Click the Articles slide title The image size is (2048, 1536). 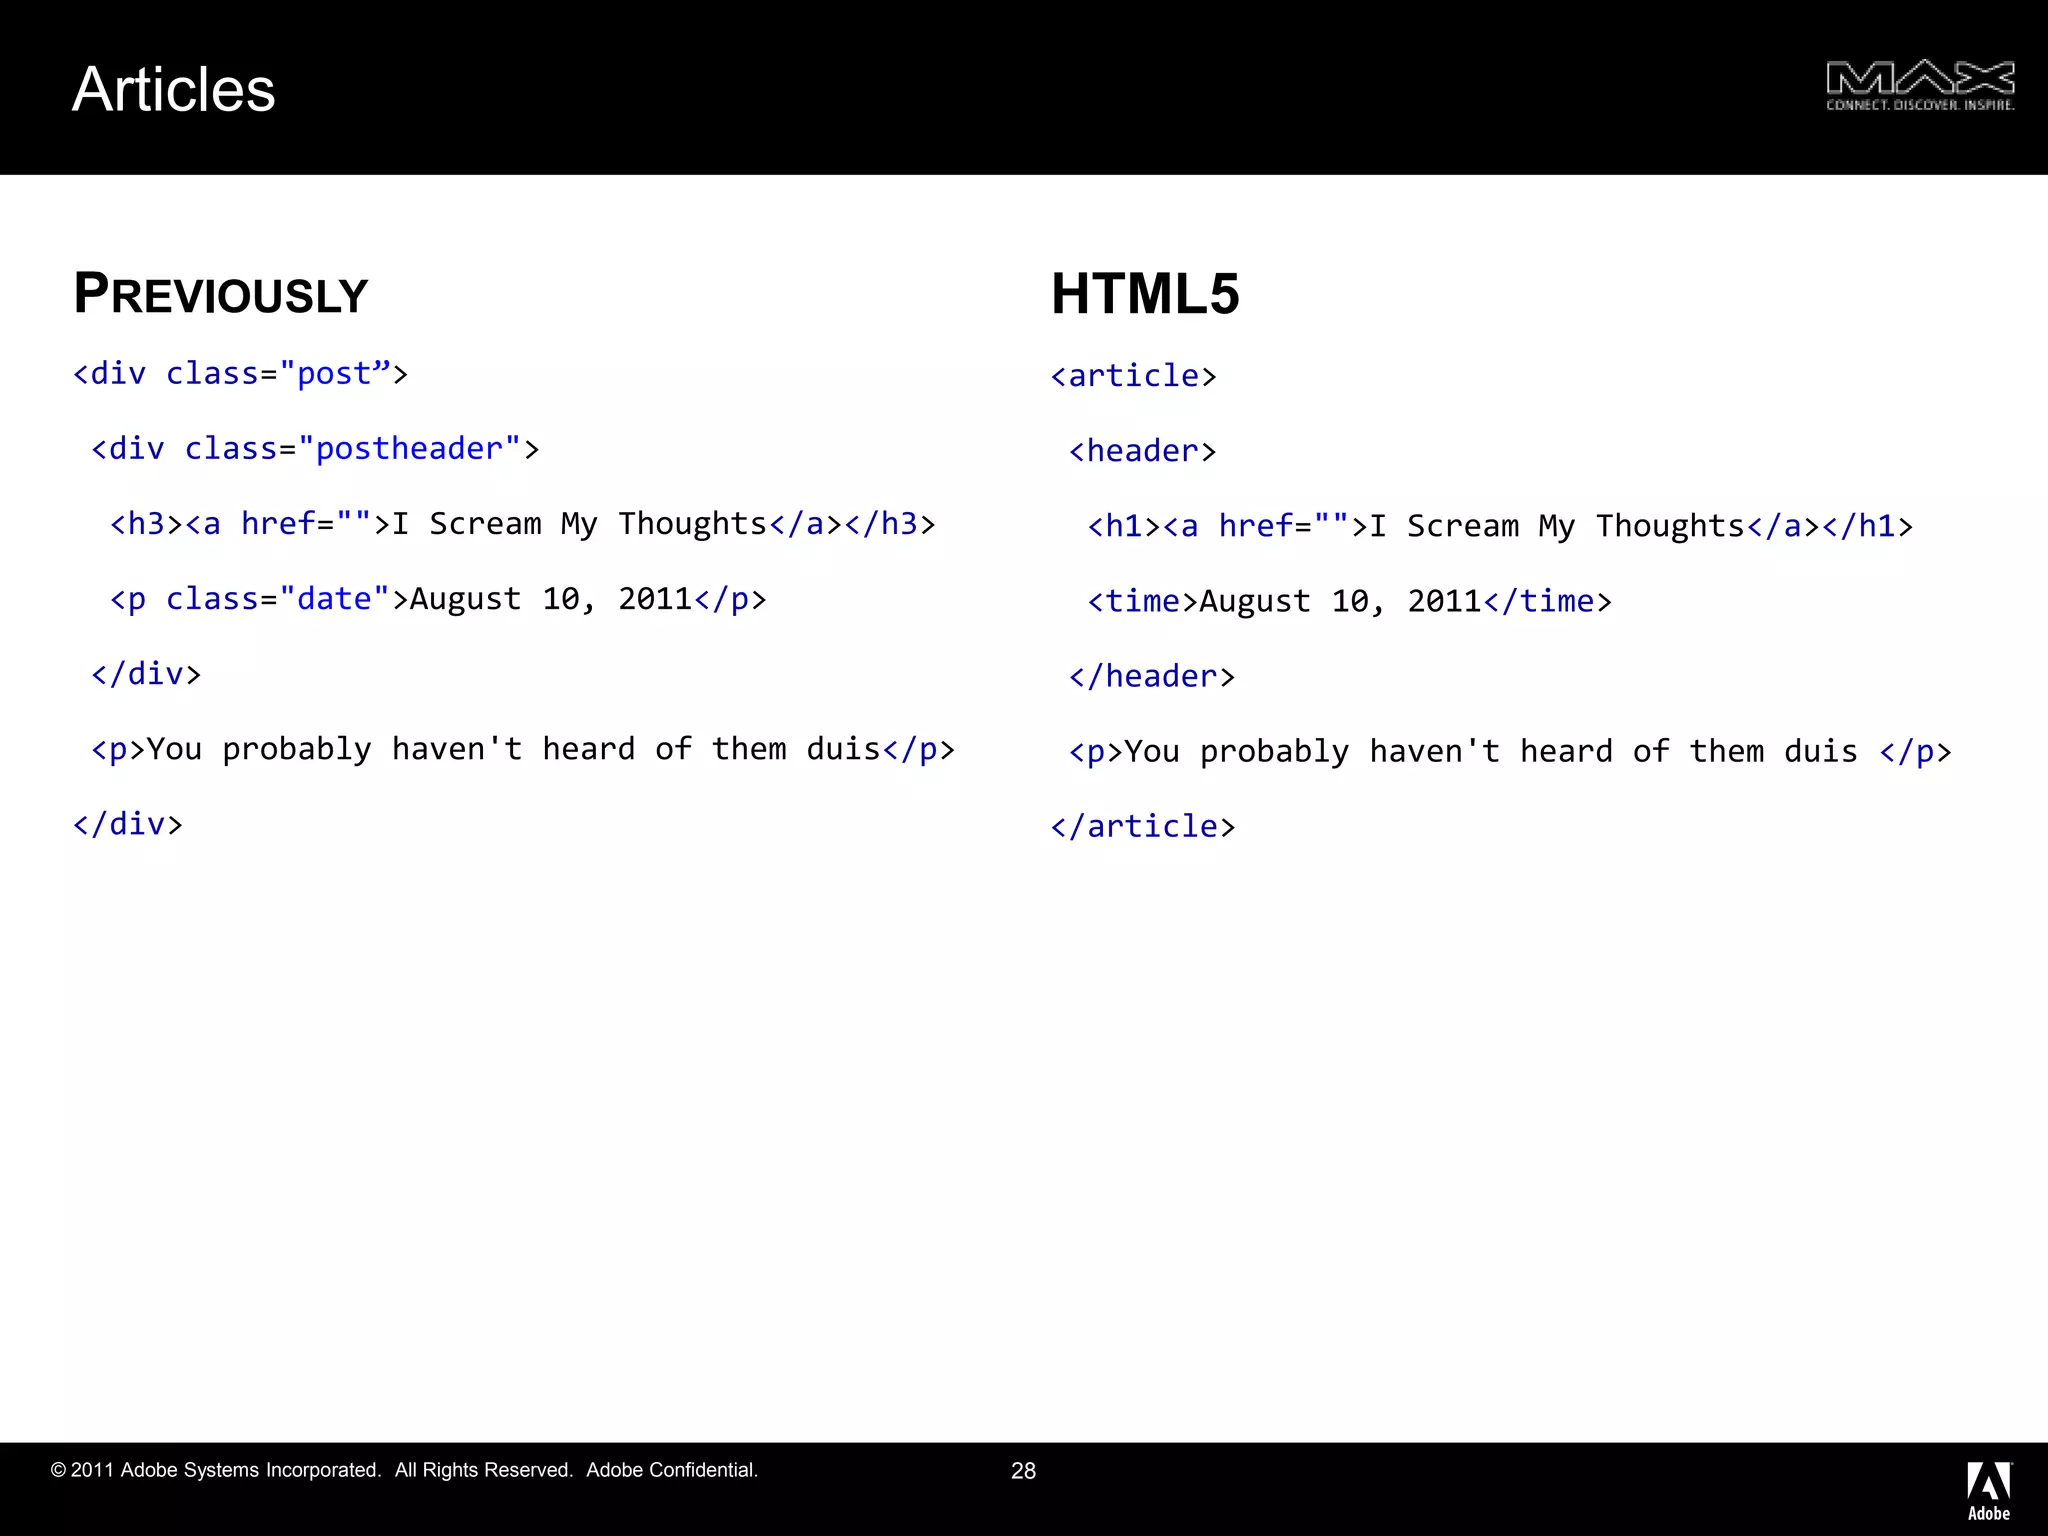[173, 90]
